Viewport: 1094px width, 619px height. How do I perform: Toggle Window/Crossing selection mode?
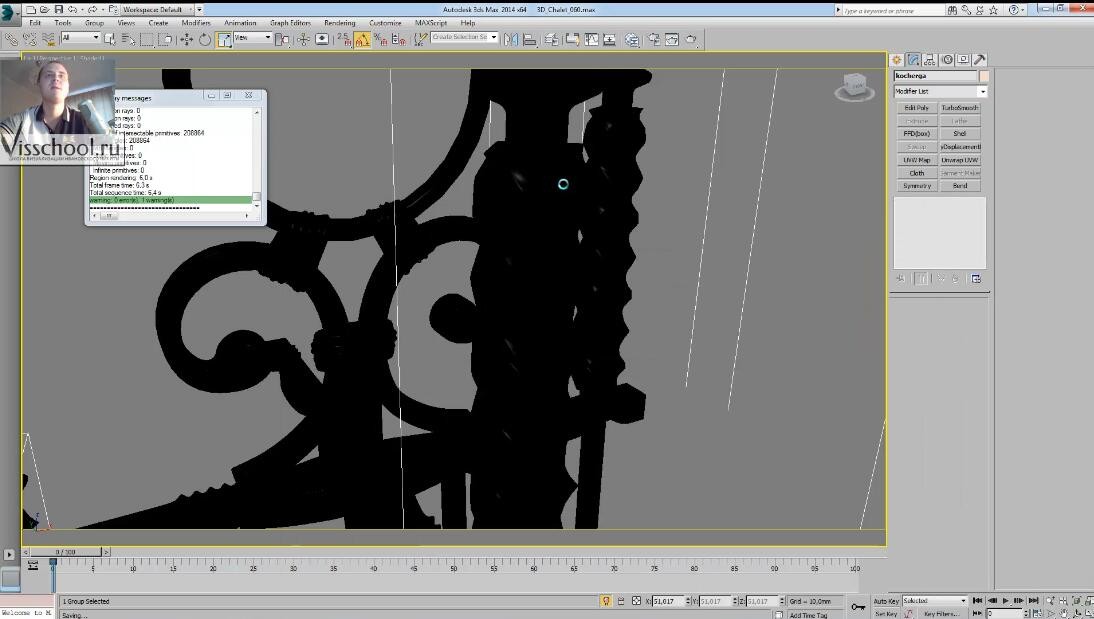(165, 39)
